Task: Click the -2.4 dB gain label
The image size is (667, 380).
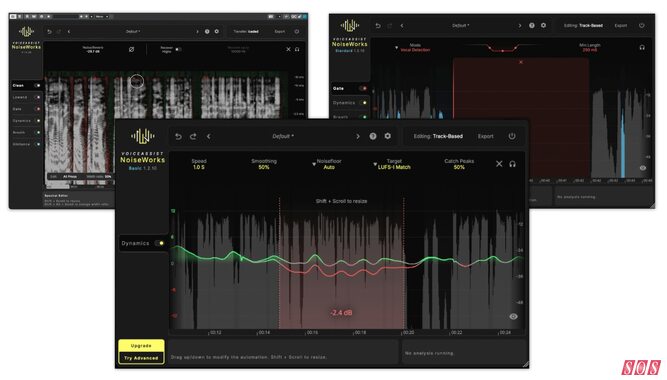Action: (341, 313)
